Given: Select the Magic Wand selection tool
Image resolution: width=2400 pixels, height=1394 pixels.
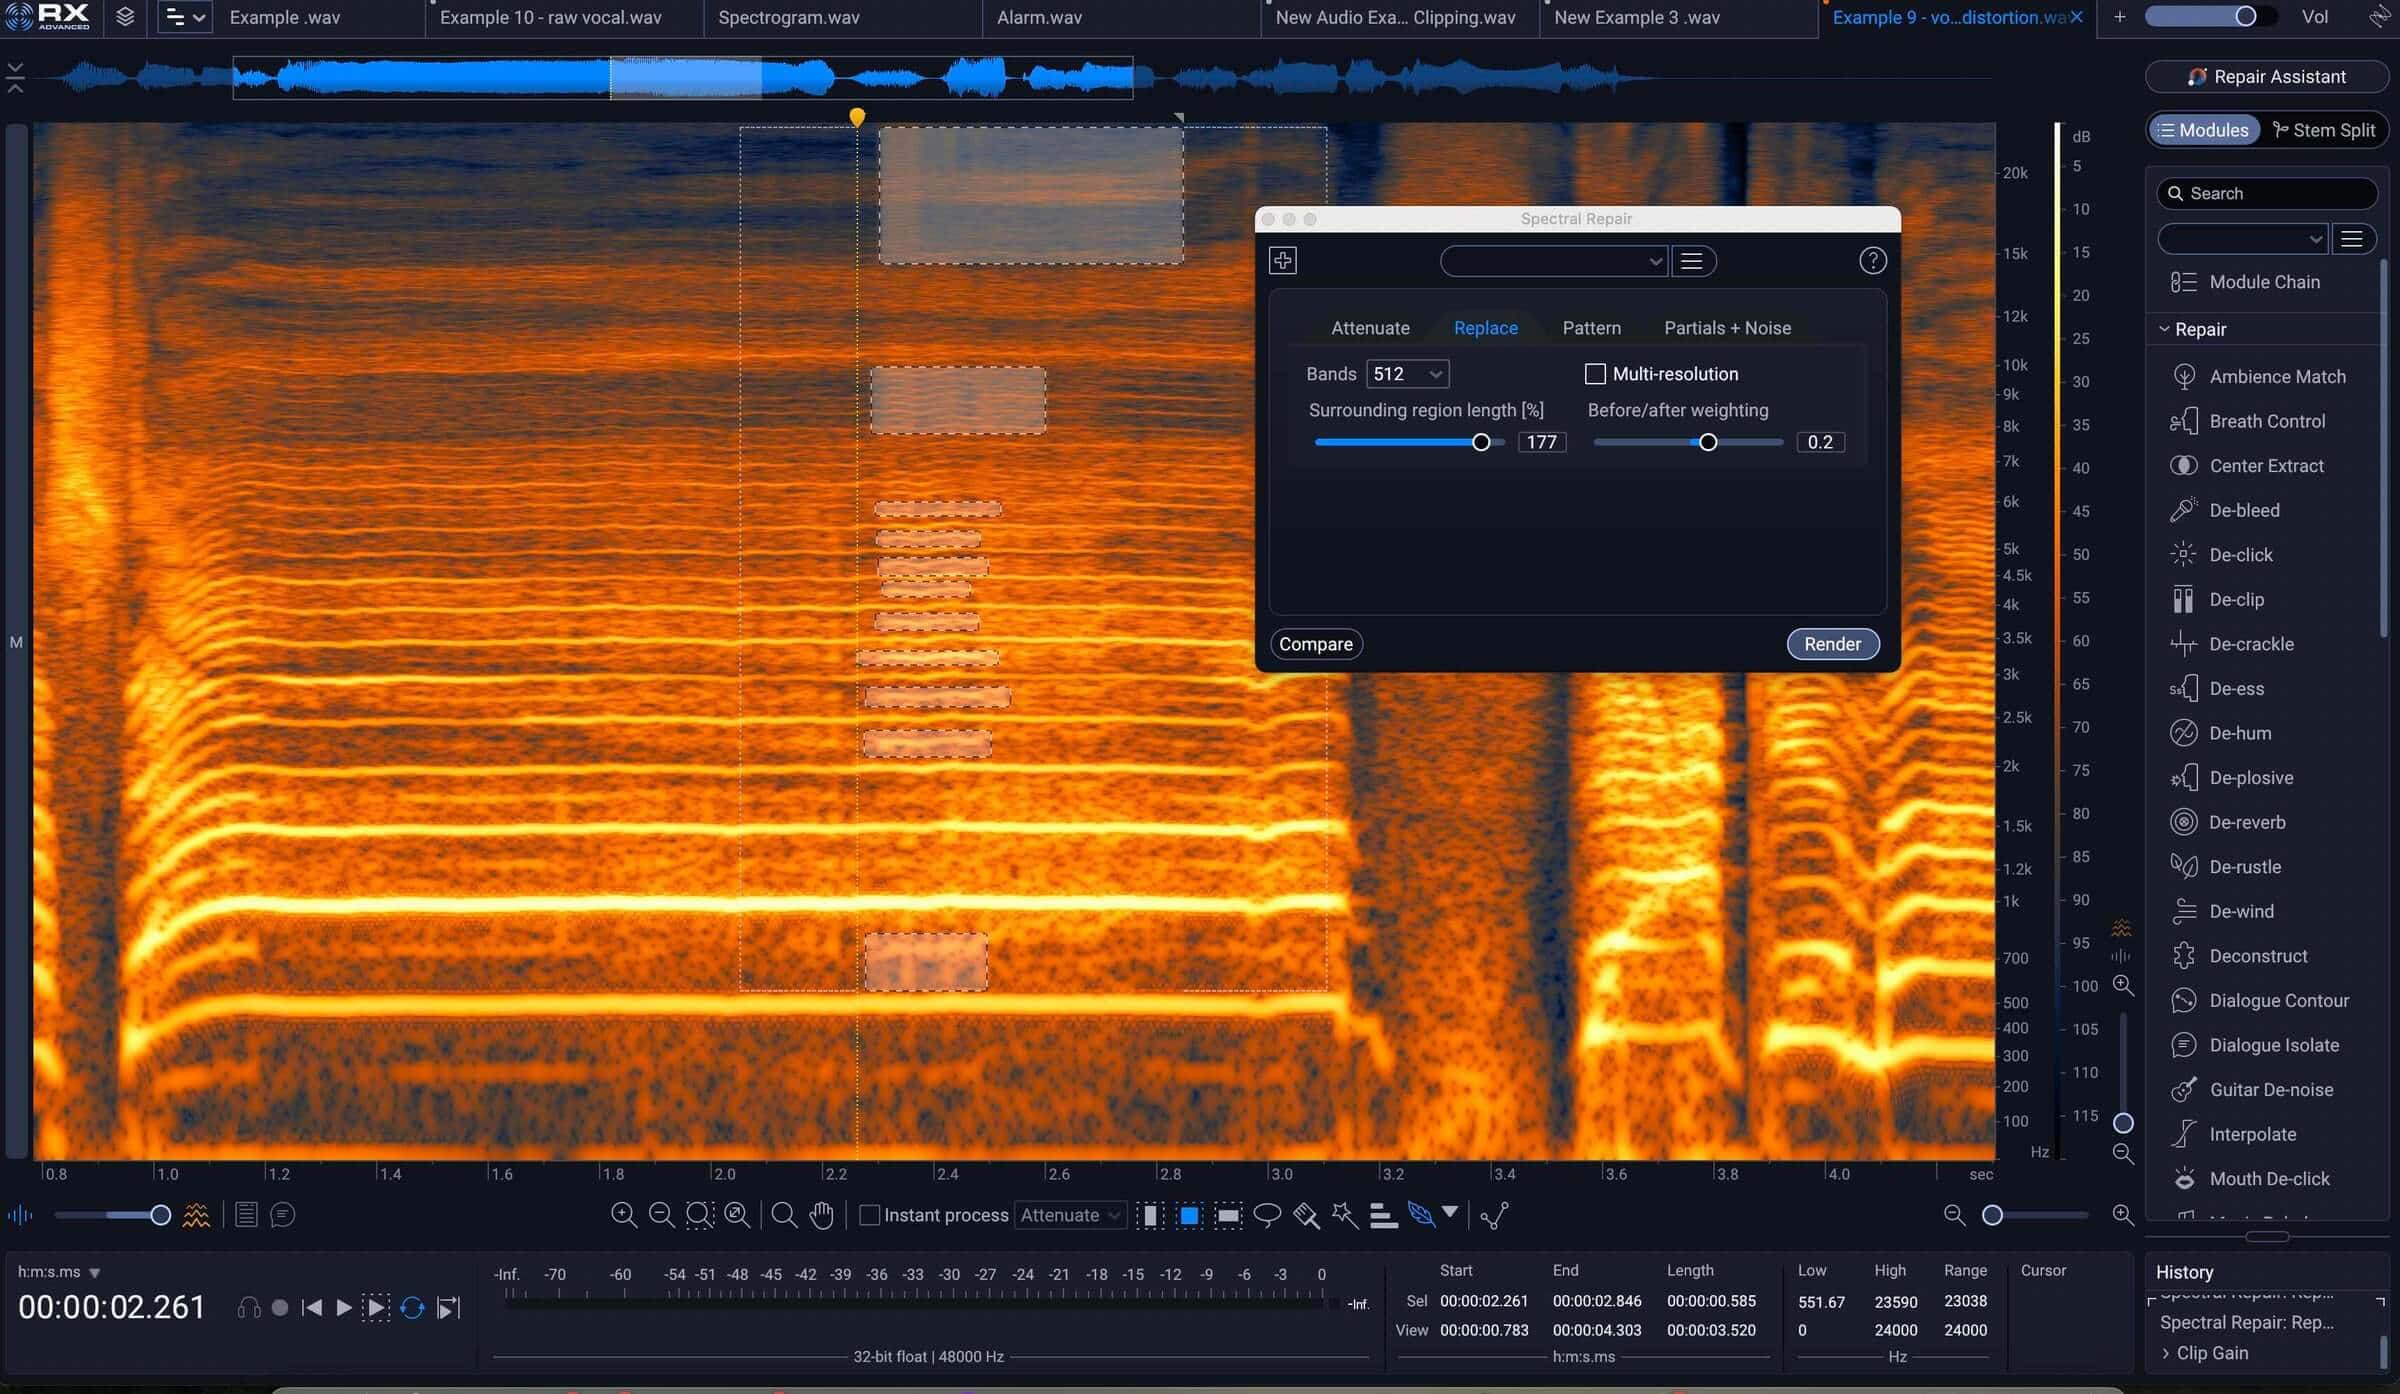Looking at the screenshot, I should click(x=1345, y=1215).
